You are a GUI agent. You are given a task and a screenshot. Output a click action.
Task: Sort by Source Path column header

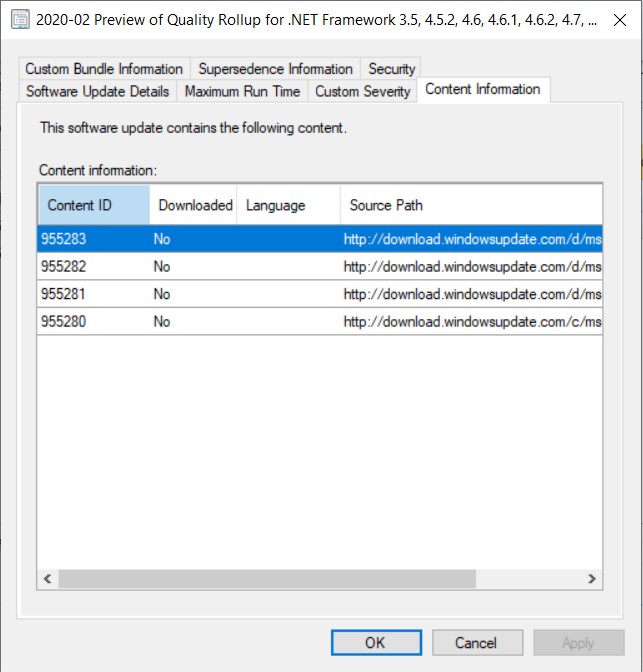pyautogui.click(x=470, y=205)
